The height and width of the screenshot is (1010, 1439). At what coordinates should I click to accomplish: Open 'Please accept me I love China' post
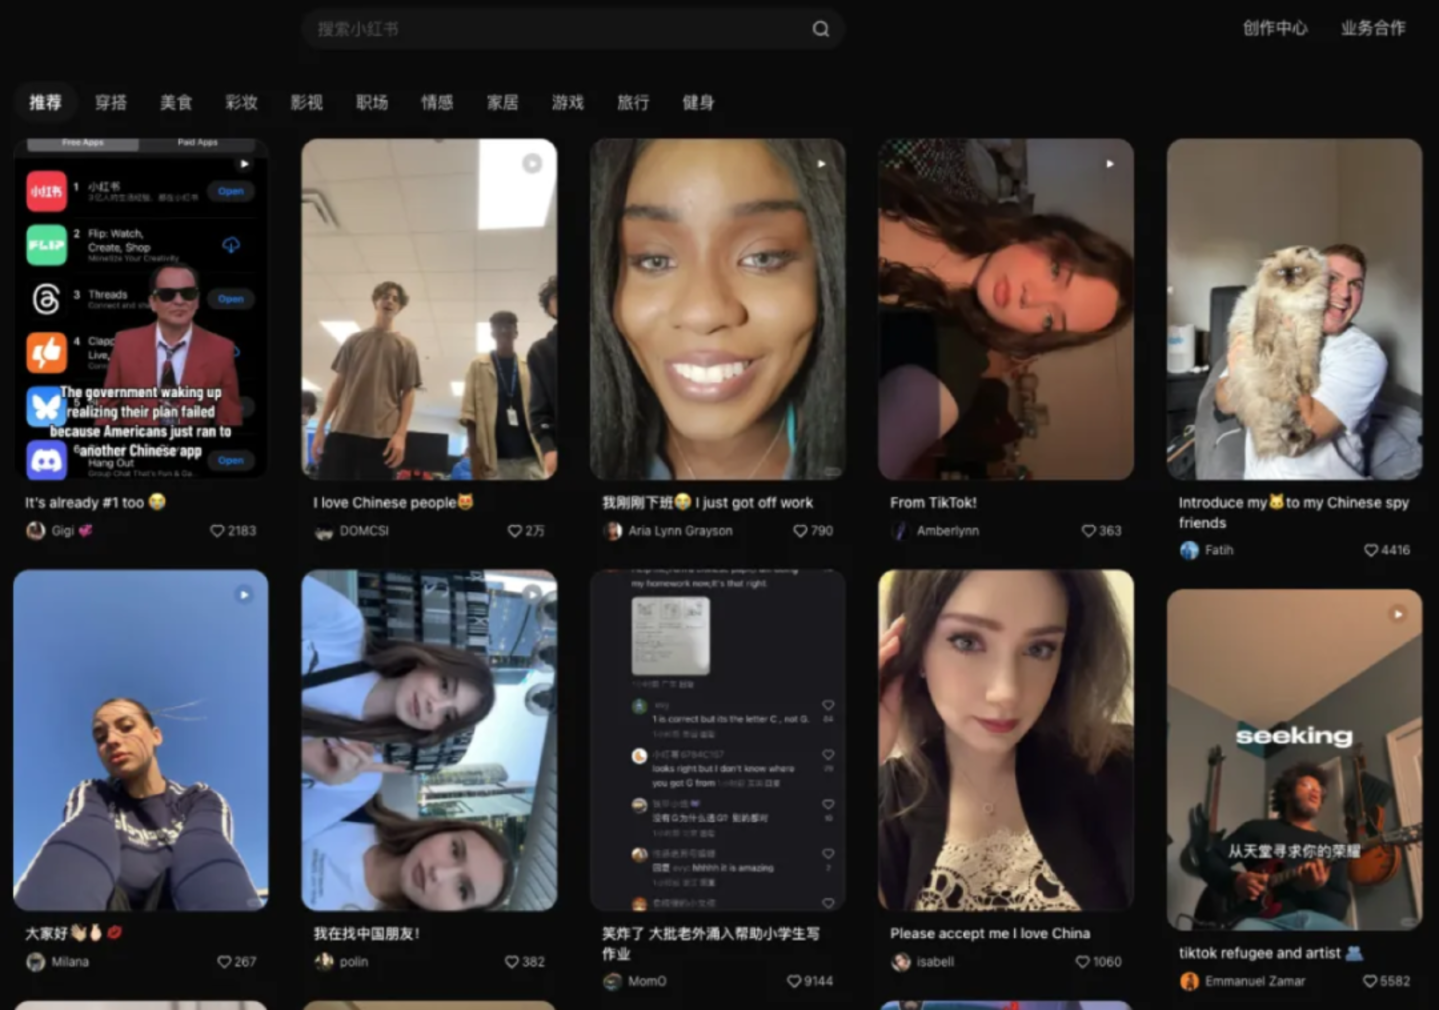pyautogui.click(x=1005, y=740)
